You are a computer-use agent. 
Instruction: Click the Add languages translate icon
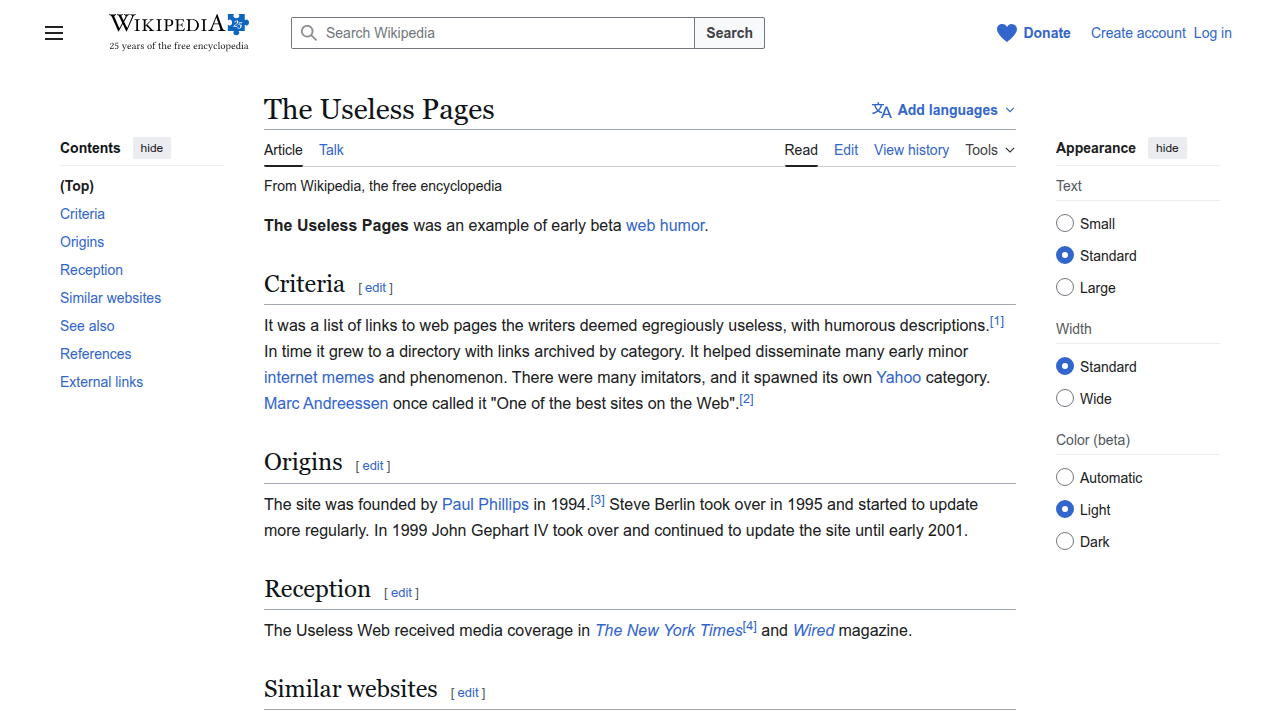click(881, 110)
